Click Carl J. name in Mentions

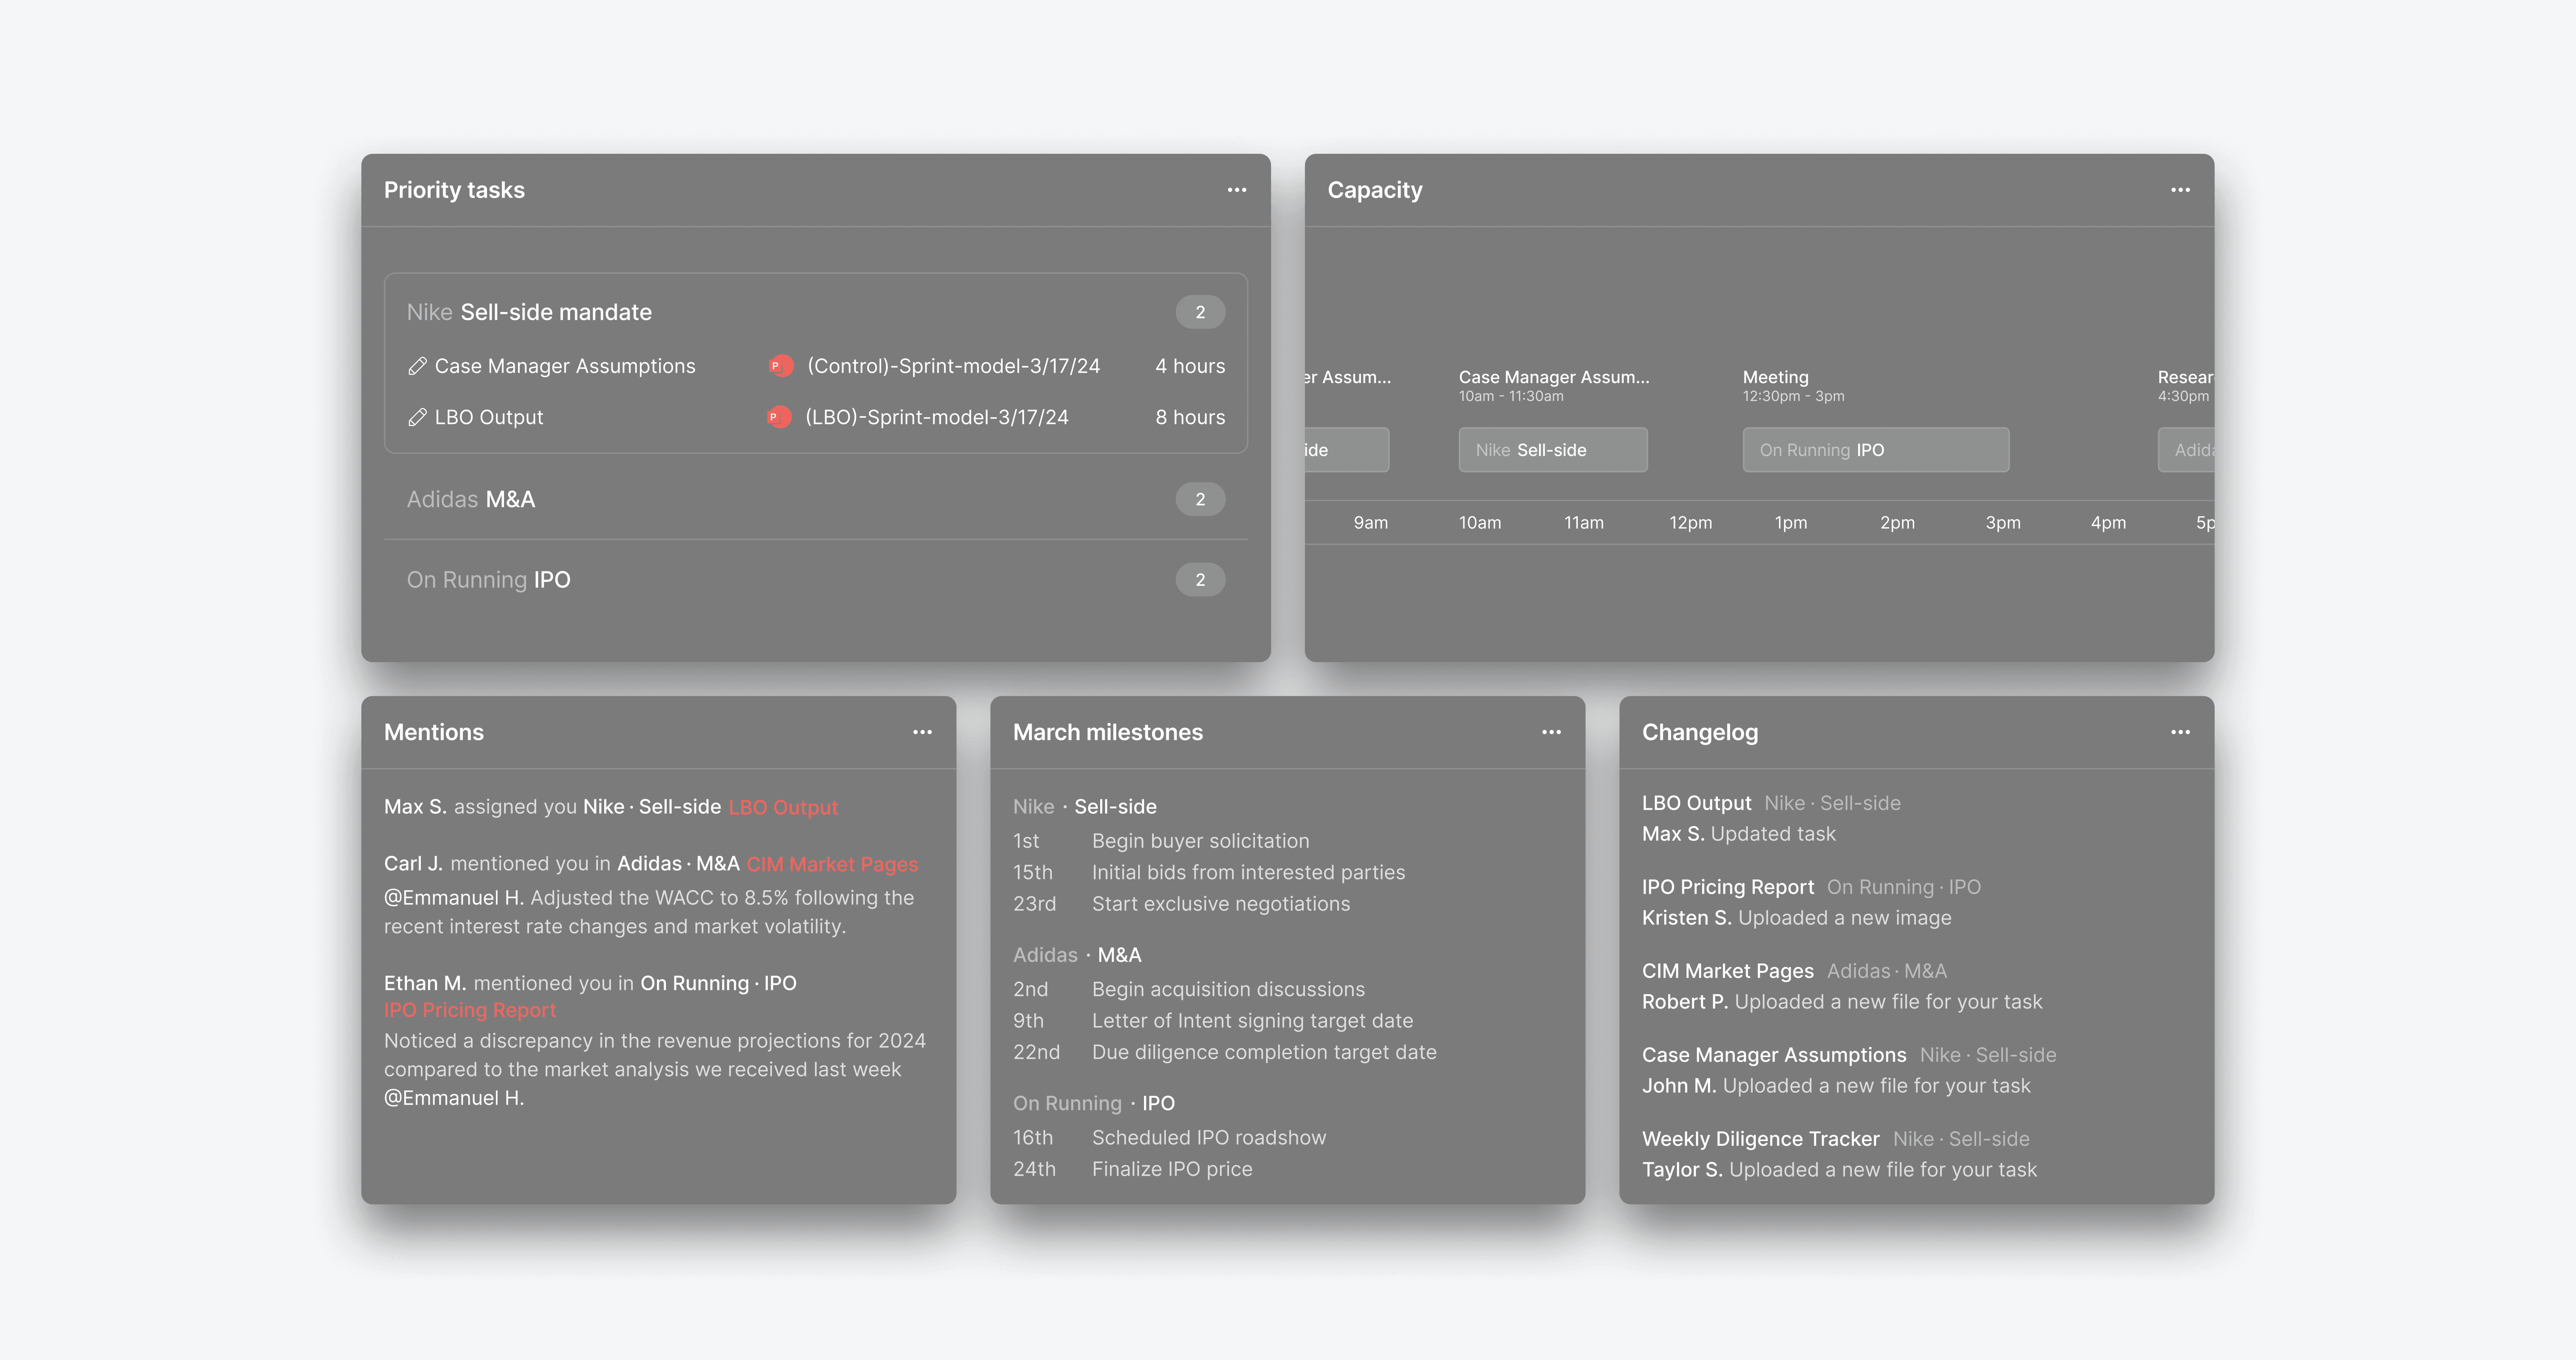coord(413,864)
